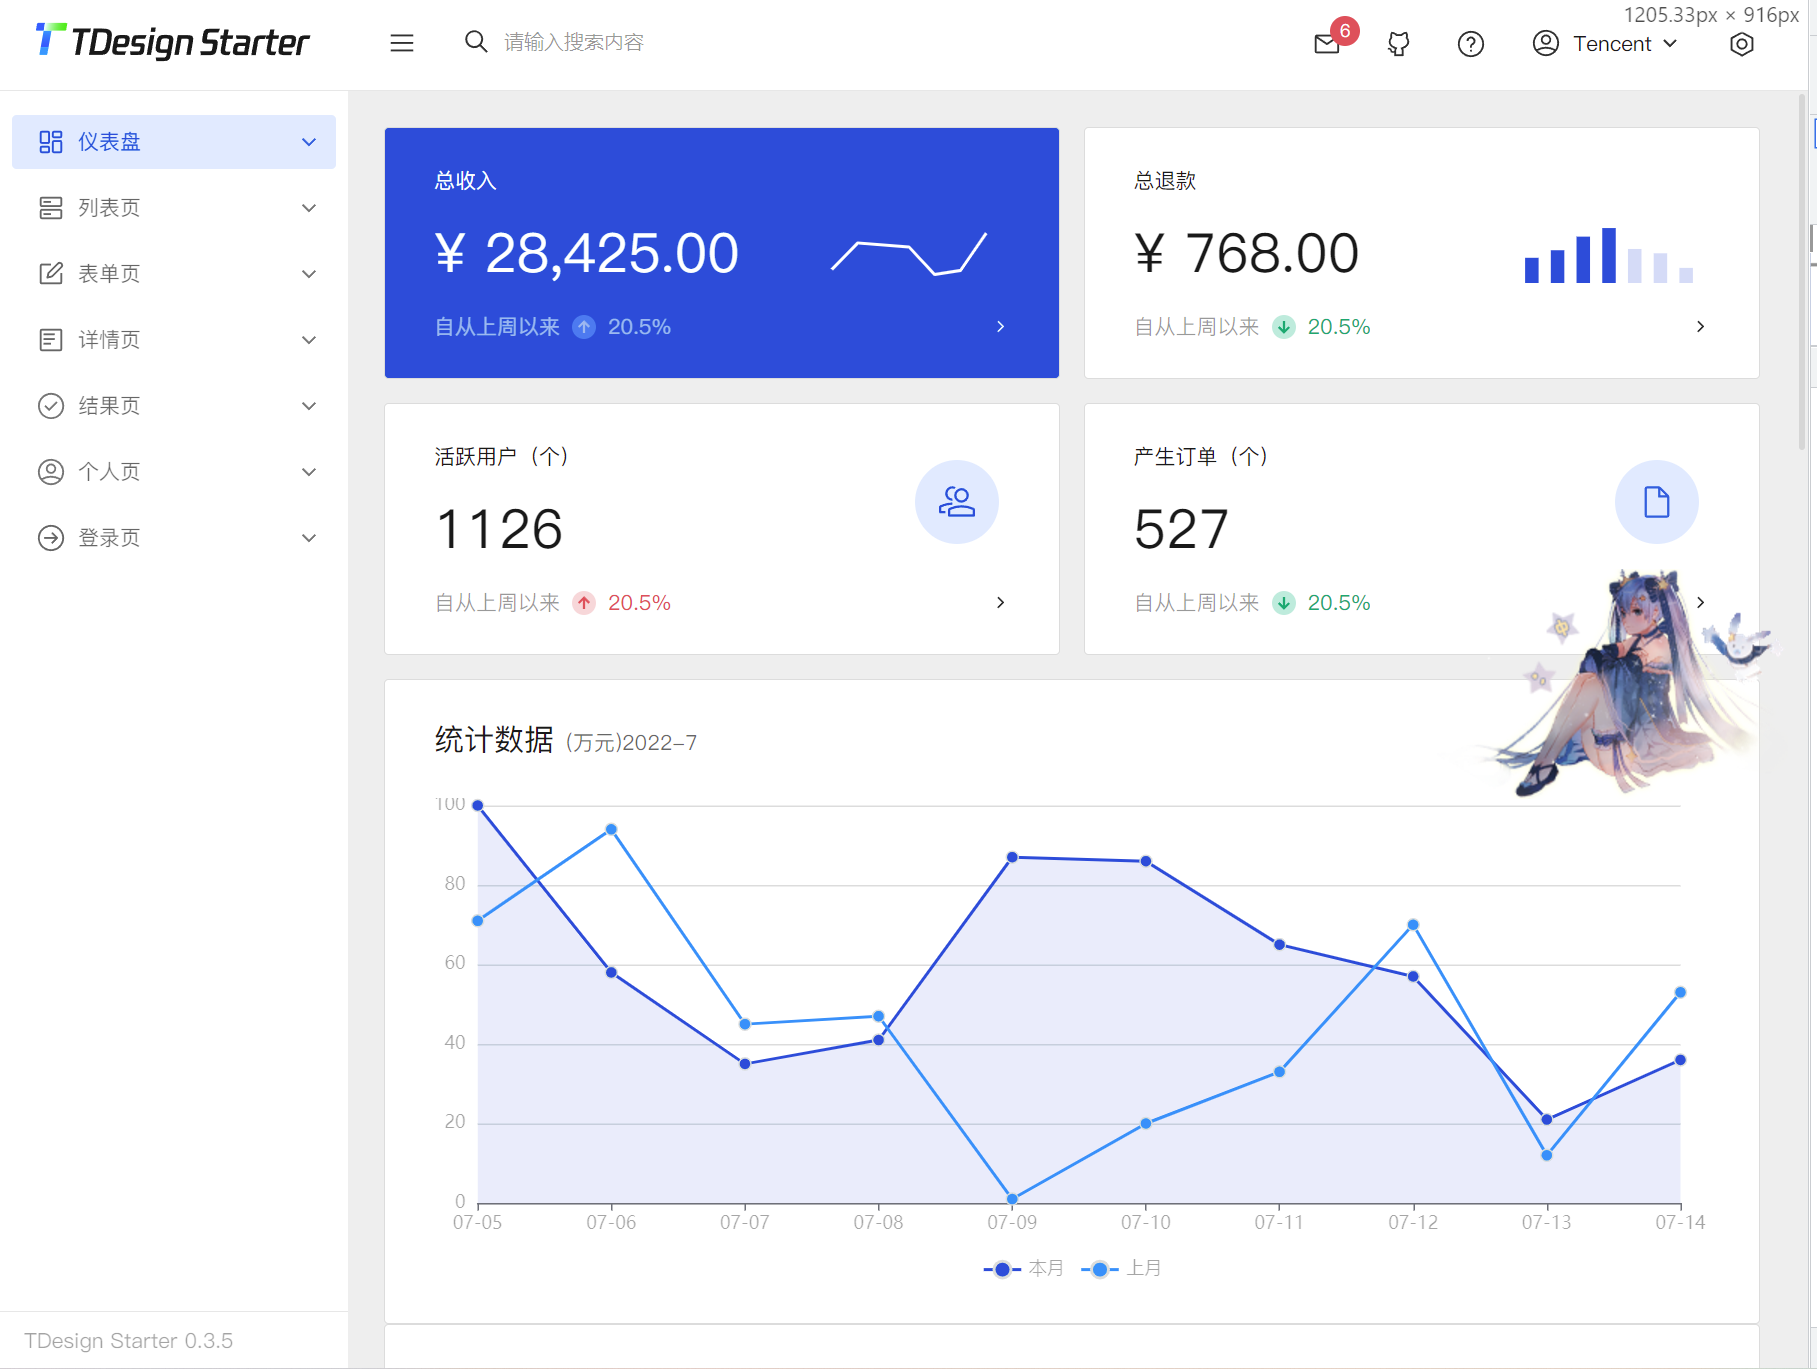Toggle the 本月 series in the chart legend
The width and height of the screenshot is (1817, 1369).
click(x=1023, y=1267)
